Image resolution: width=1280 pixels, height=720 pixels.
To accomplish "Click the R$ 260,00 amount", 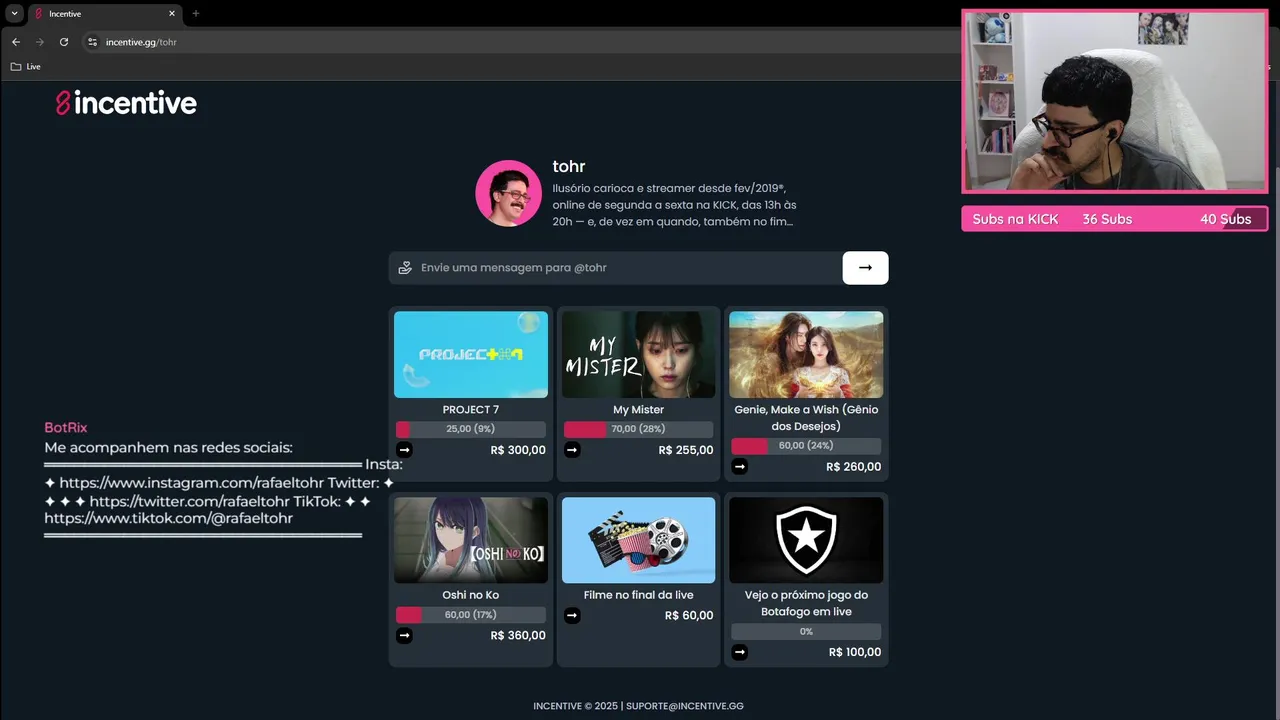I will (853, 467).
